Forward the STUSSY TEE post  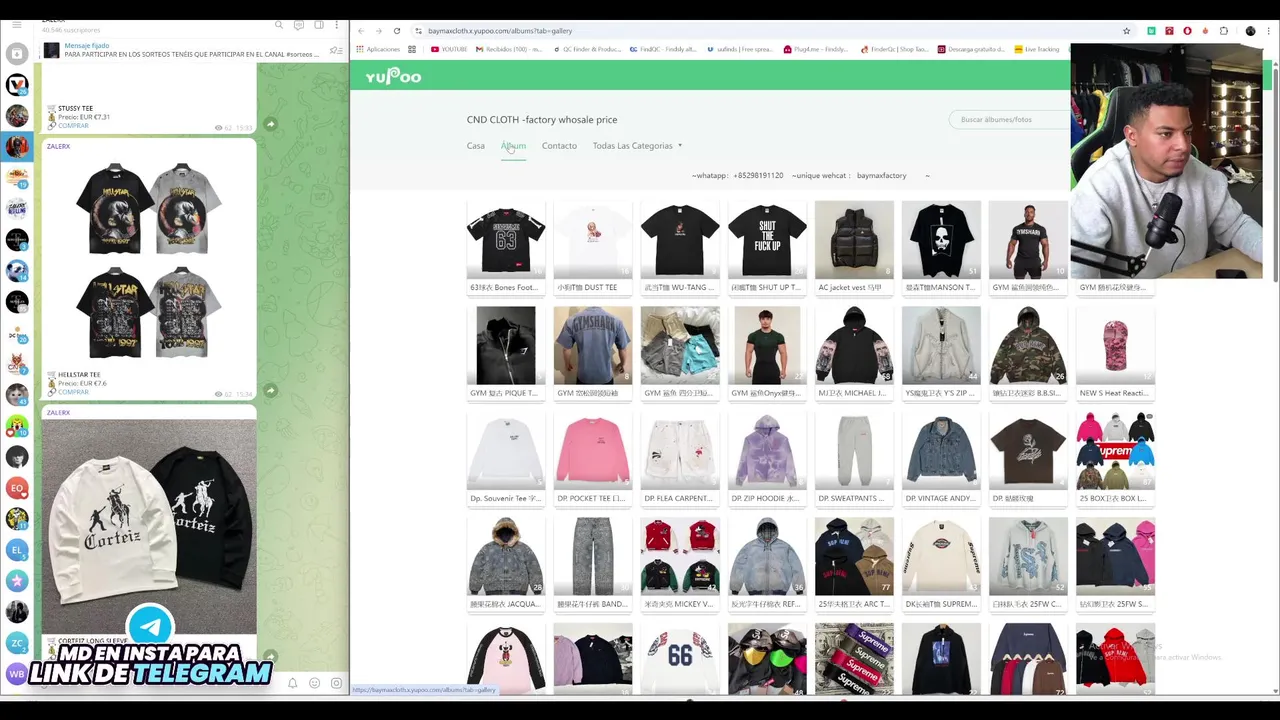270,124
